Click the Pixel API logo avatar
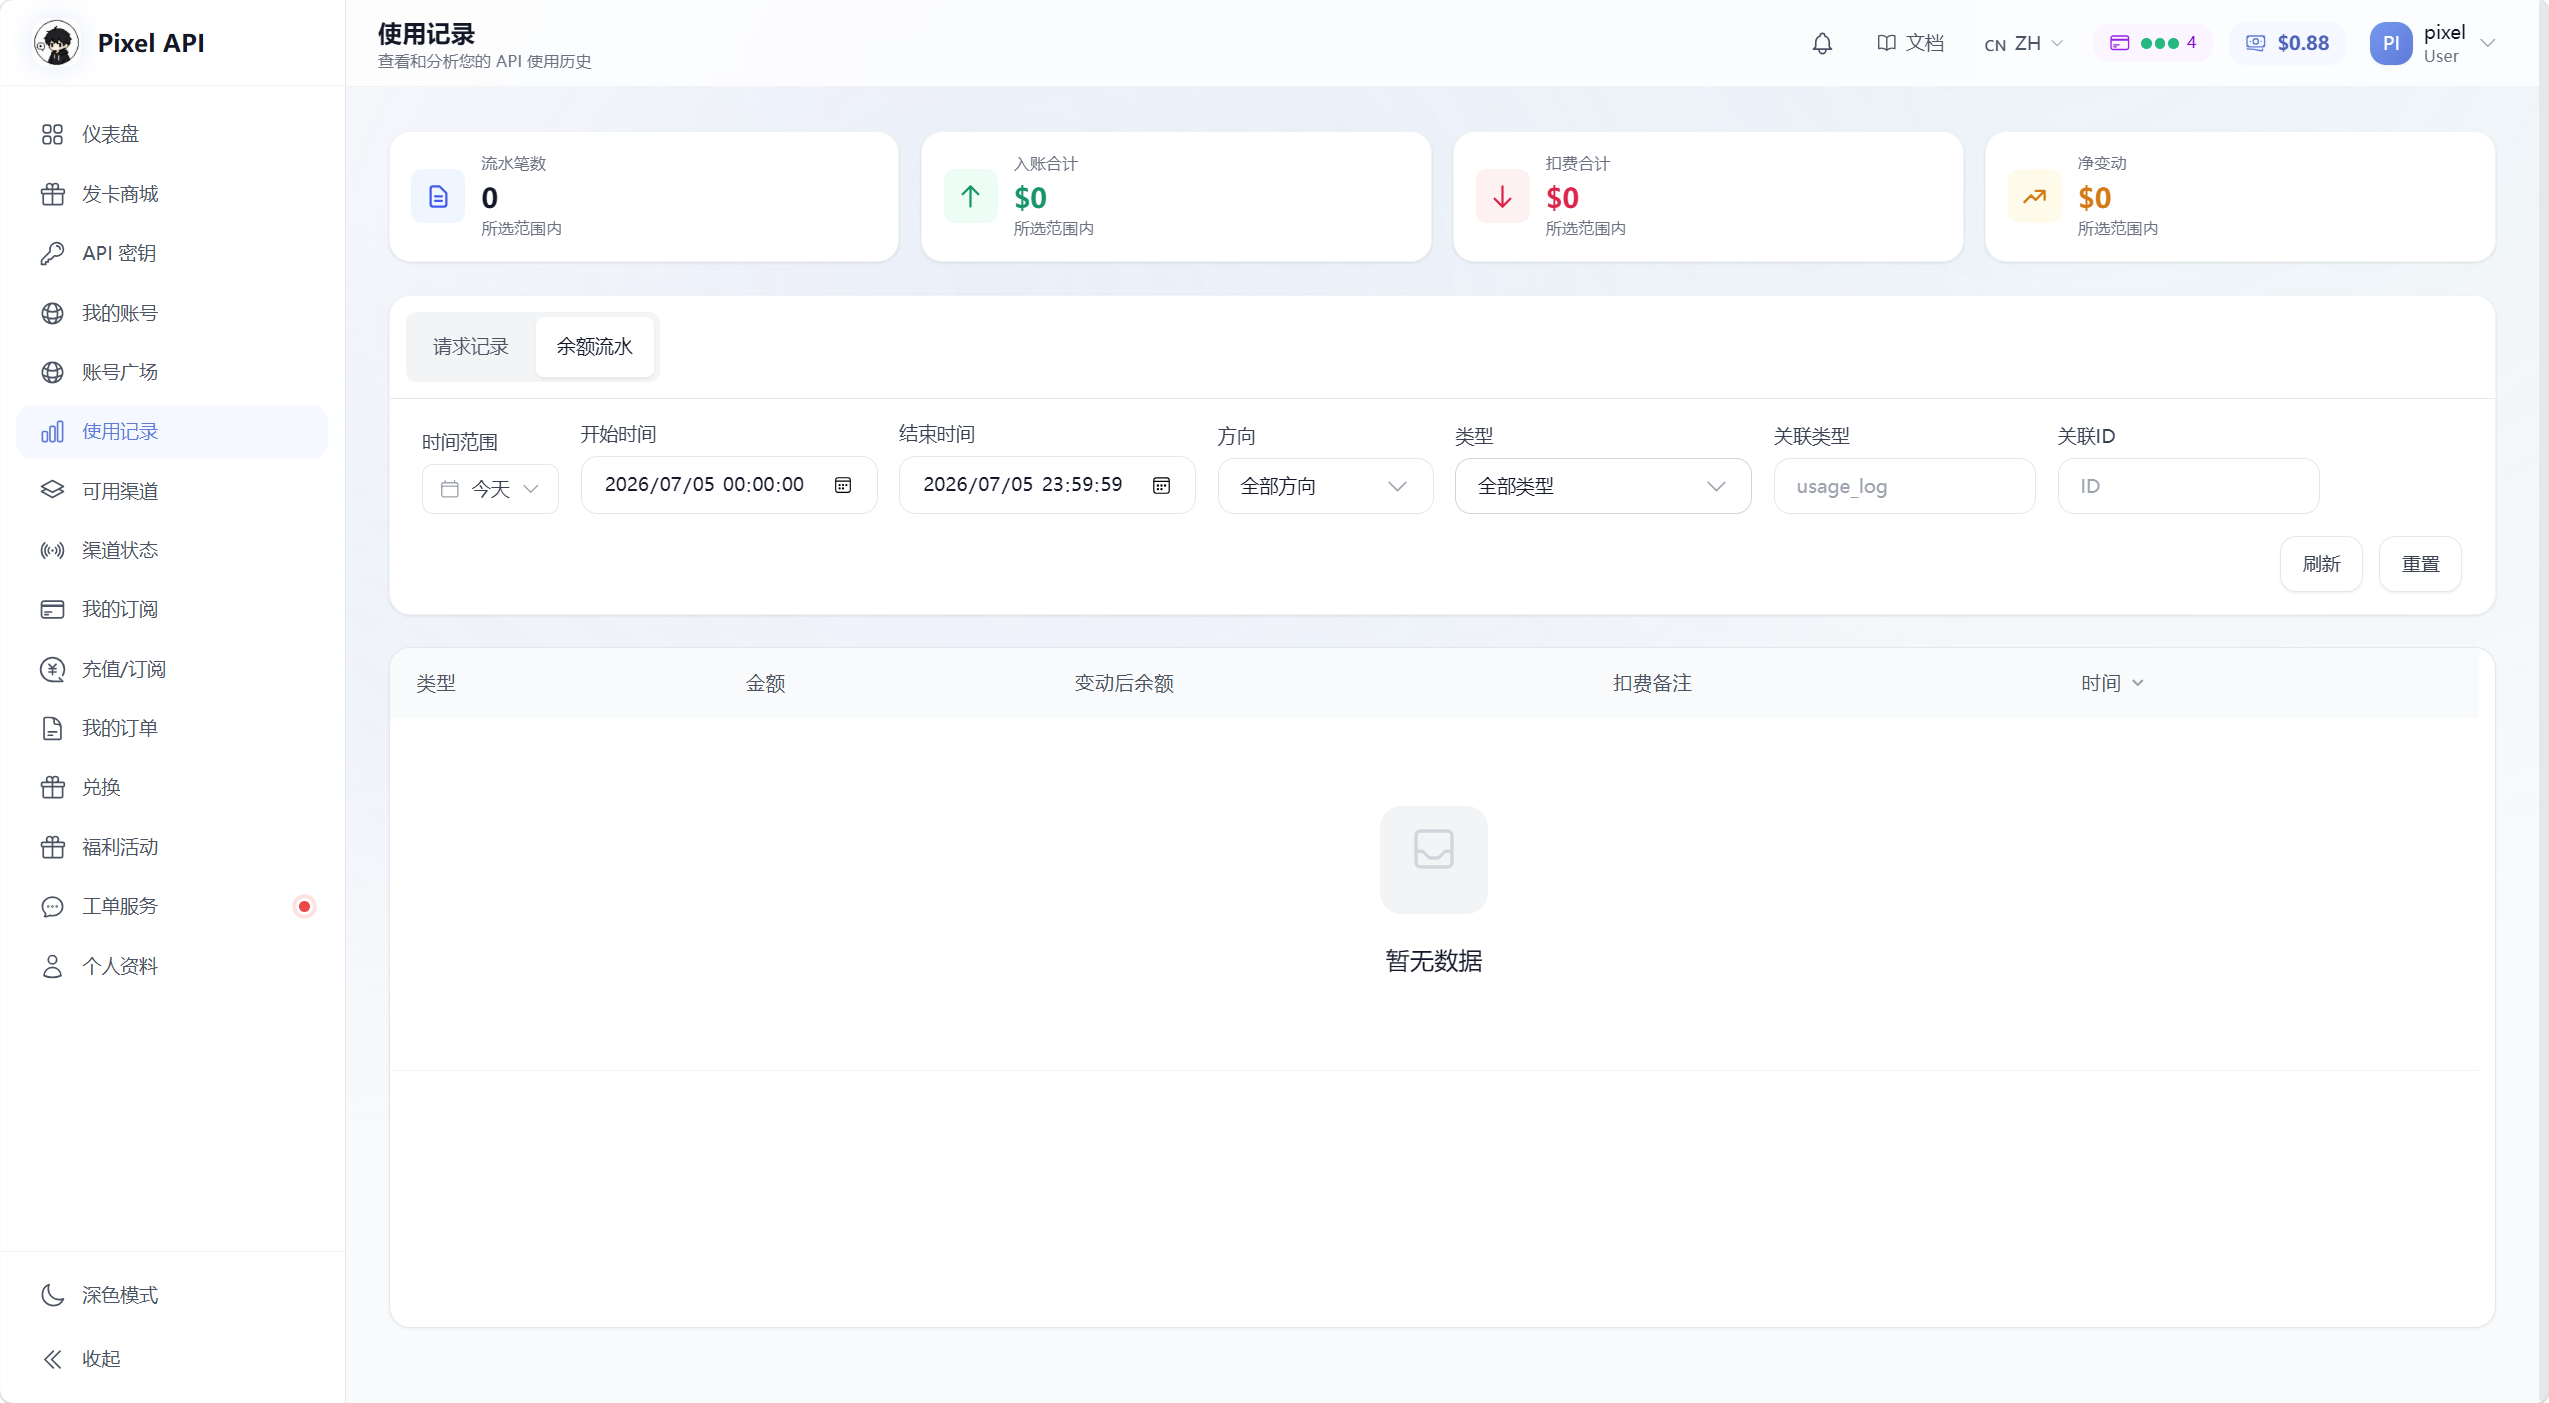 pos(56,43)
